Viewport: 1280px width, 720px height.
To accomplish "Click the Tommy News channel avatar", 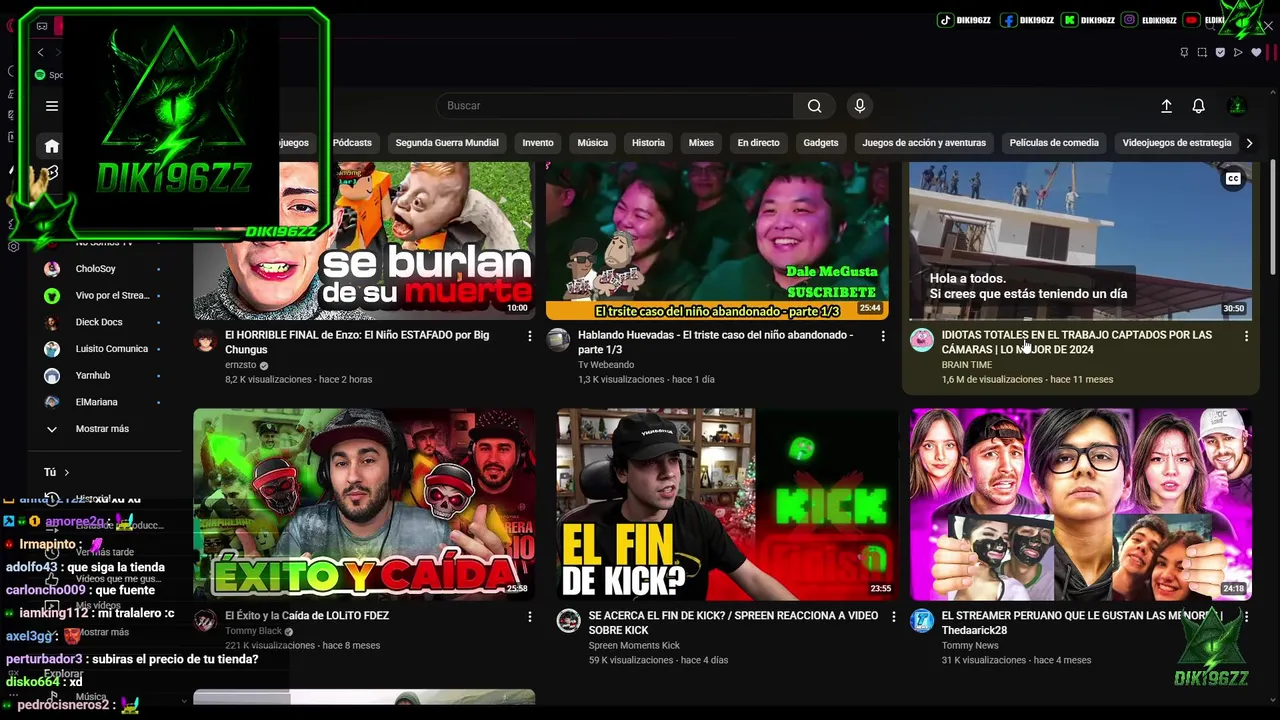I will pyautogui.click(x=921, y=621).
